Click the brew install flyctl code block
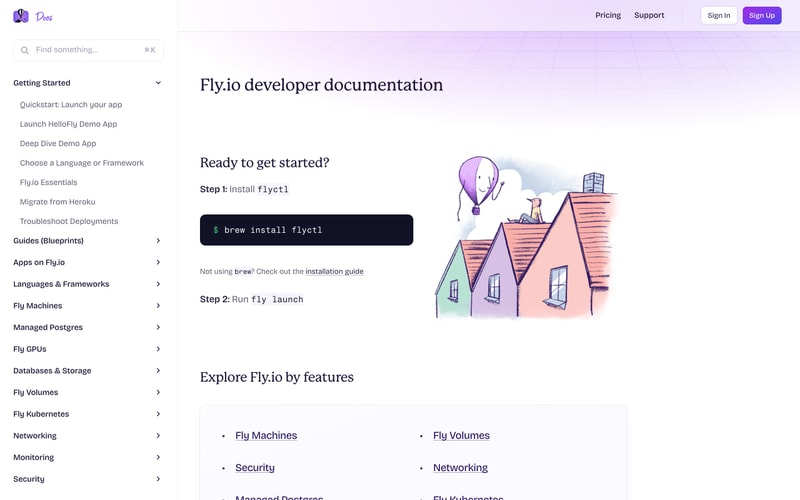This screenshot has width=800, height=500. tap(307, 230)
